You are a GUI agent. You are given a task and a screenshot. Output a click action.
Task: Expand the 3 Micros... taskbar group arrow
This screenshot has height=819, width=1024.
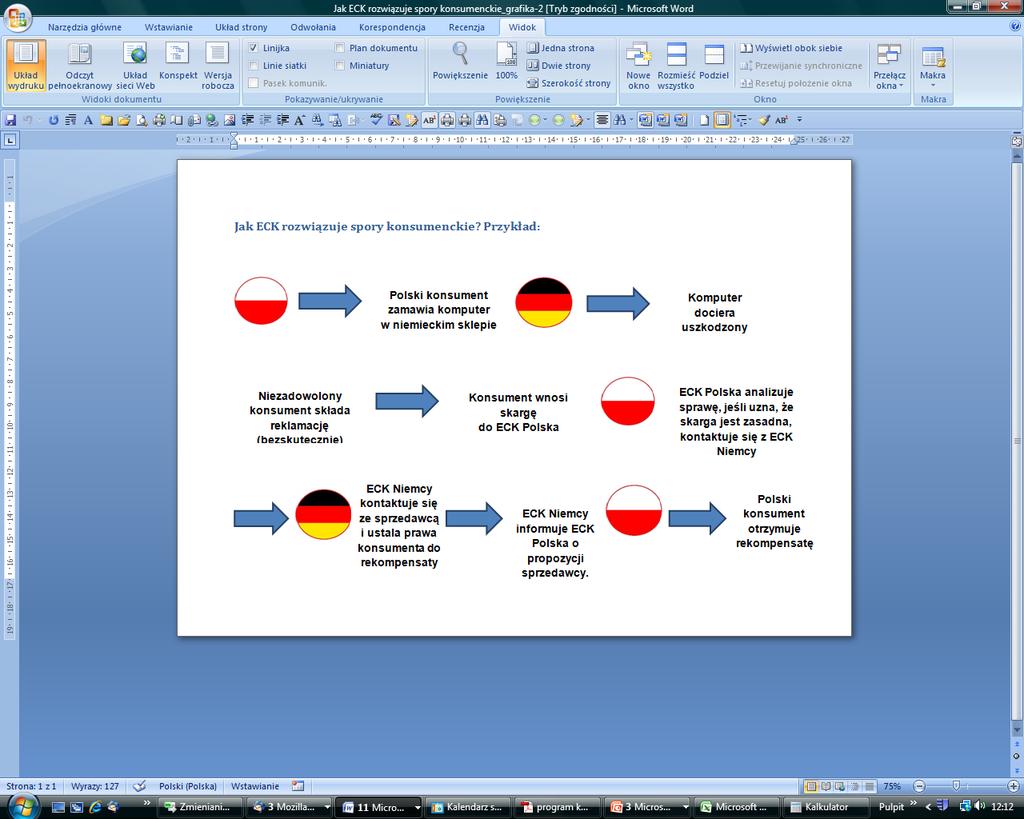pyautogui.click(x=685, y=807)
